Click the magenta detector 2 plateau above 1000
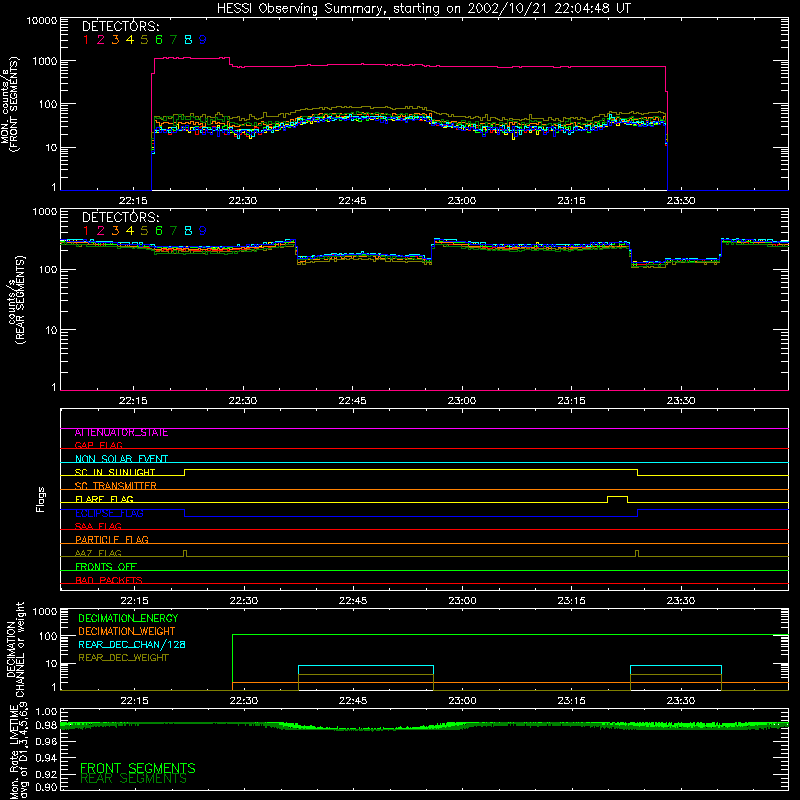Viewport: 800px width, 800px height. pyautogui.click(x=192, y=58)
